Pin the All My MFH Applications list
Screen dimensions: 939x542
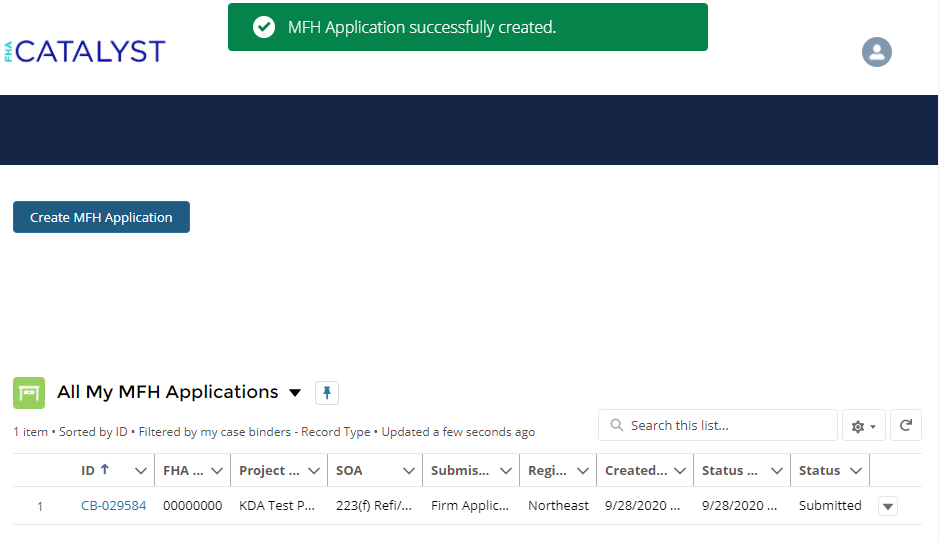pyautogui.click(x=327, y=393)
